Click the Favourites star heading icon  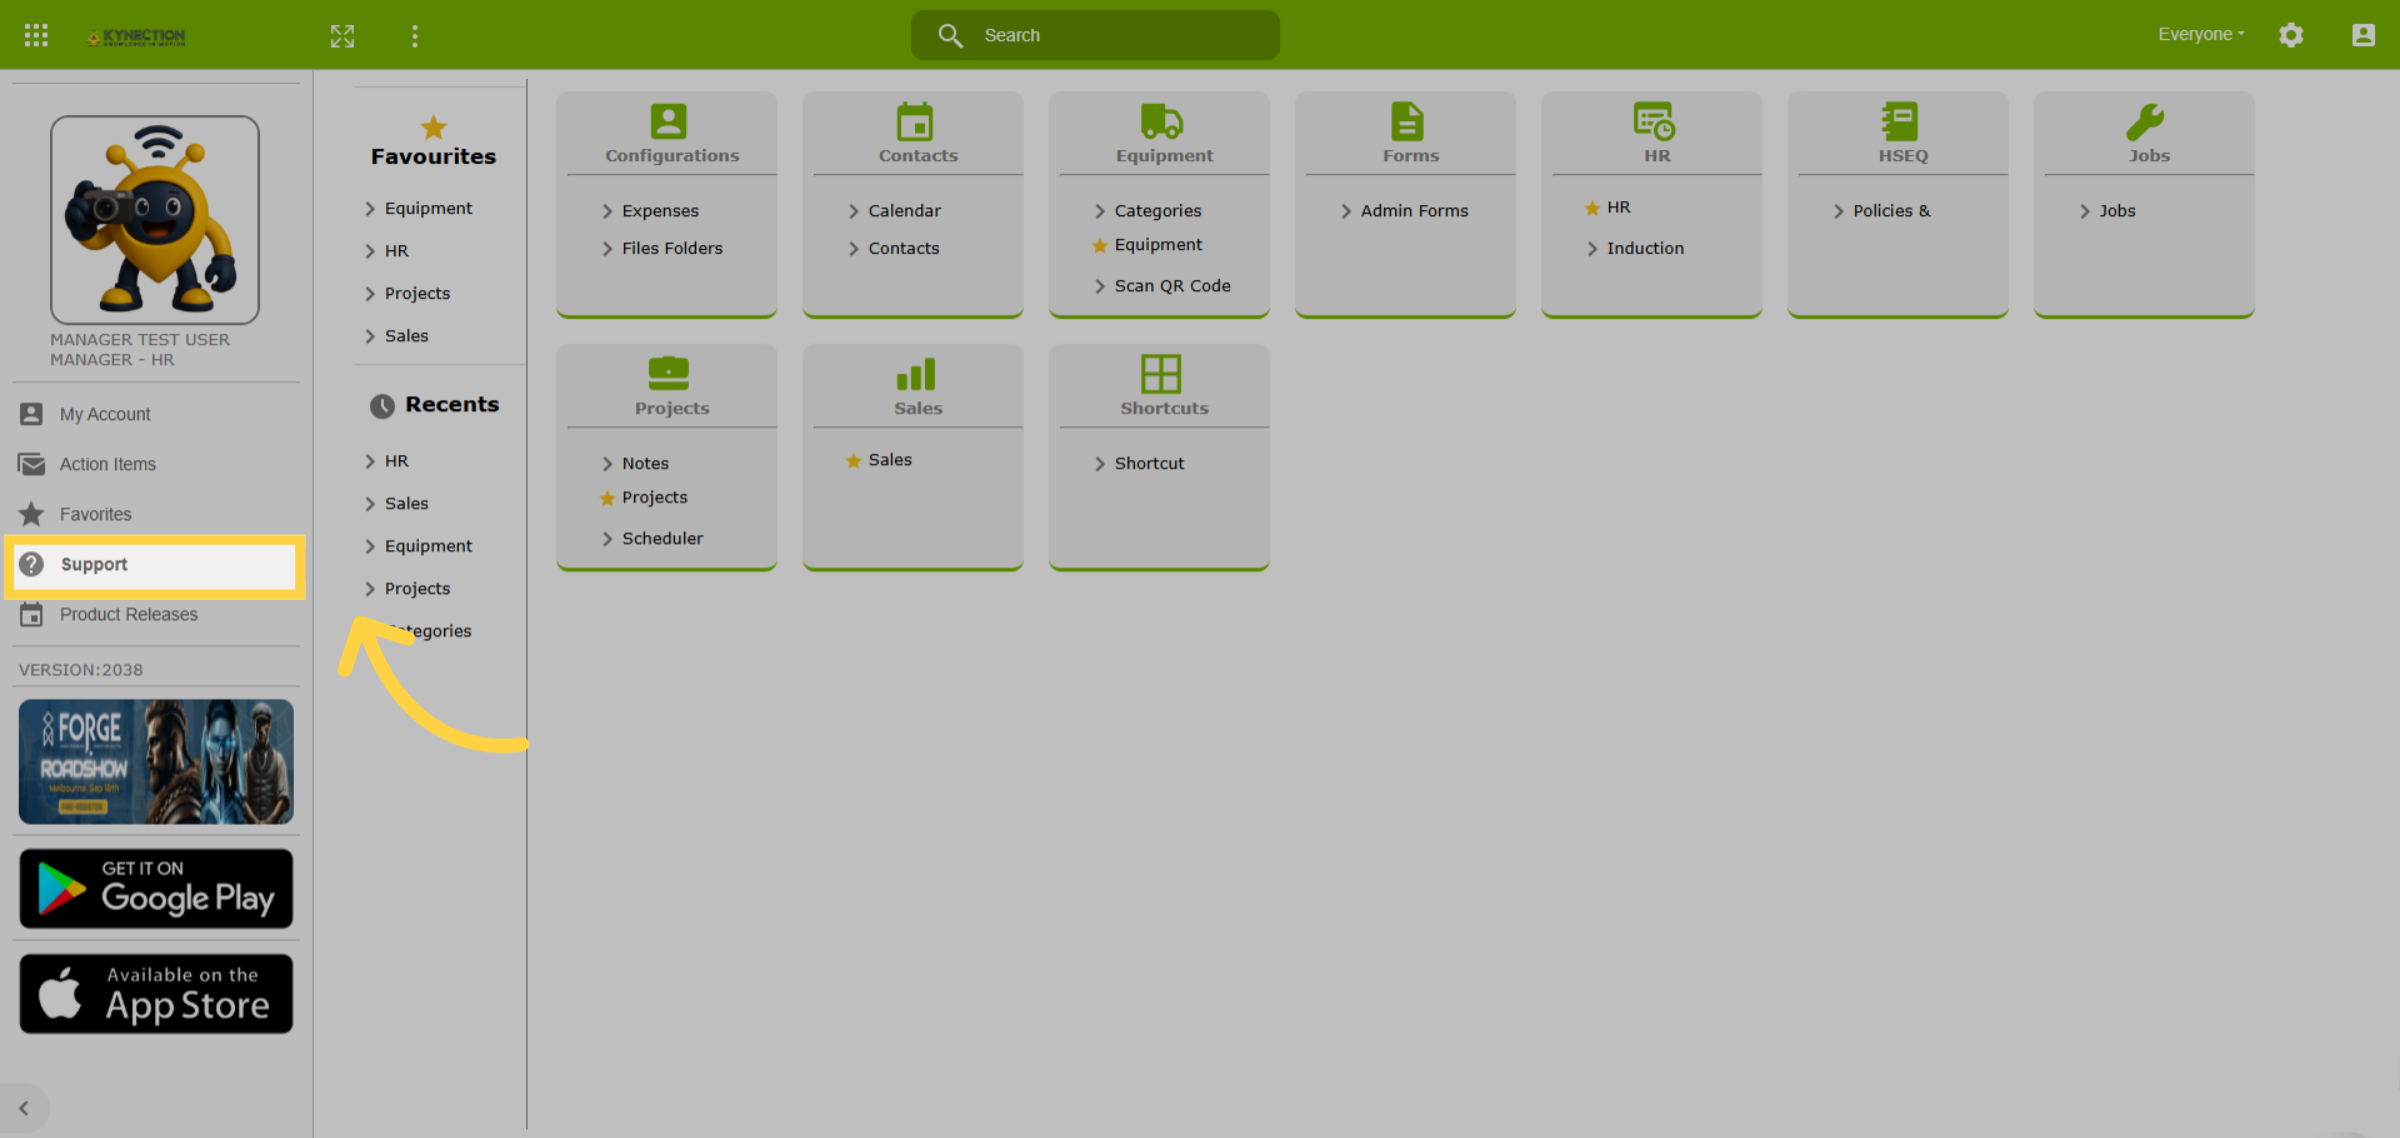click(433, 127)
